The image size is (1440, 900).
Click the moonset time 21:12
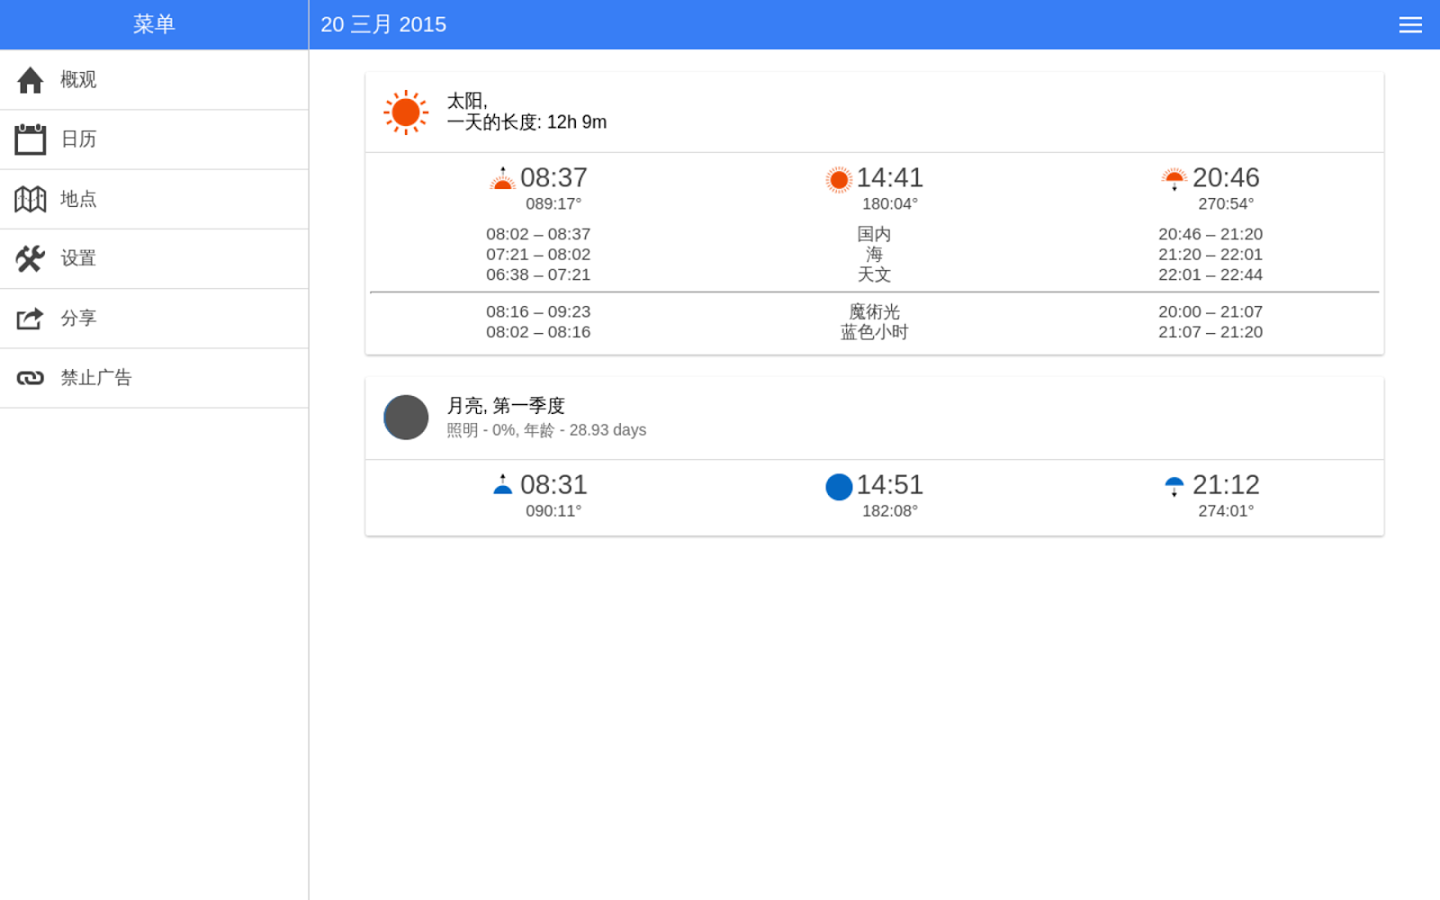coord(1226,485)
